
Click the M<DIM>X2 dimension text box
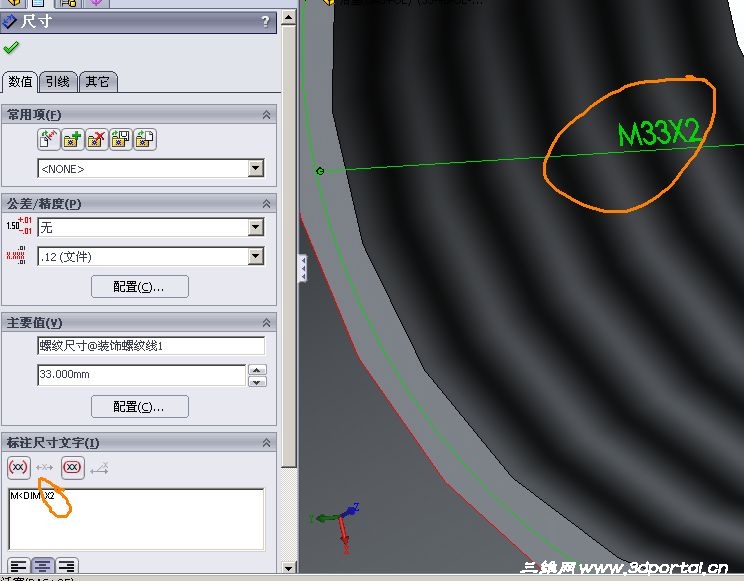click(x=136, y=519)
